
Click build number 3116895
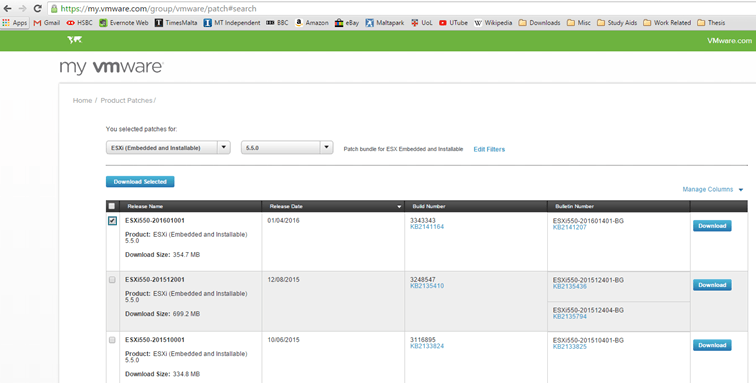pyautogui.click(x=422, y=340)
